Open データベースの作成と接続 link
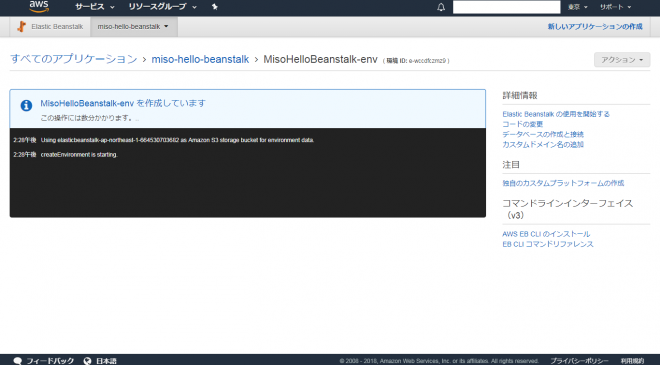The image size is (660, 365). click(x=543, y=134)
